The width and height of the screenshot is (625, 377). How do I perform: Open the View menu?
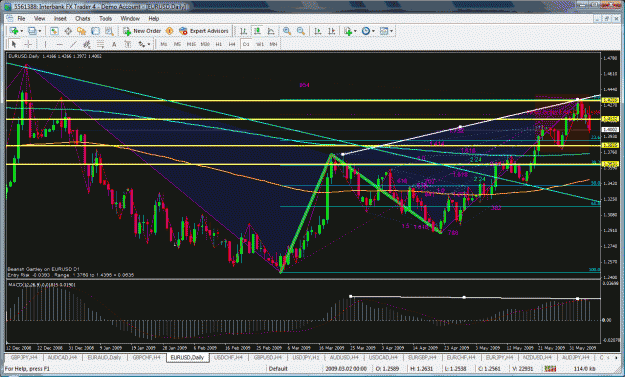click(39, 18)
